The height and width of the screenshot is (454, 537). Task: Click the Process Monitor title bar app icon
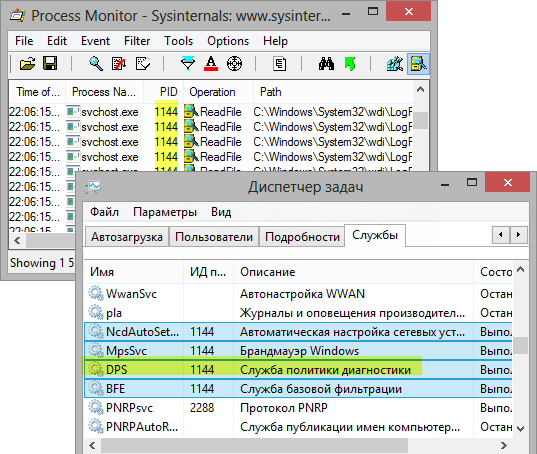point(17,16)
